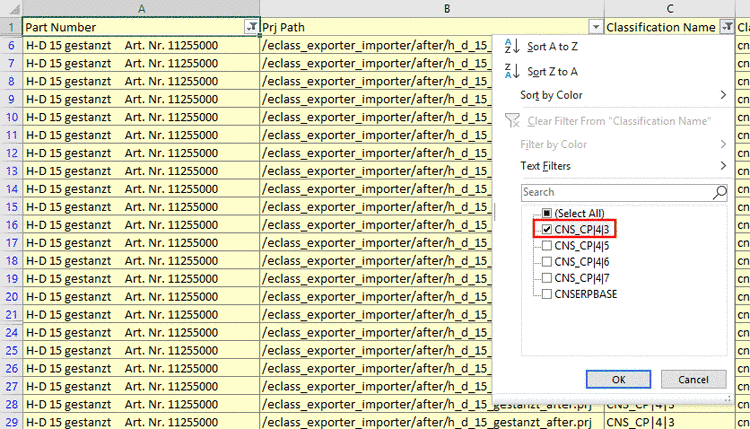Click Part Number cell in row 21
This screenshot has width=750, height=429.
pos(141,315)
